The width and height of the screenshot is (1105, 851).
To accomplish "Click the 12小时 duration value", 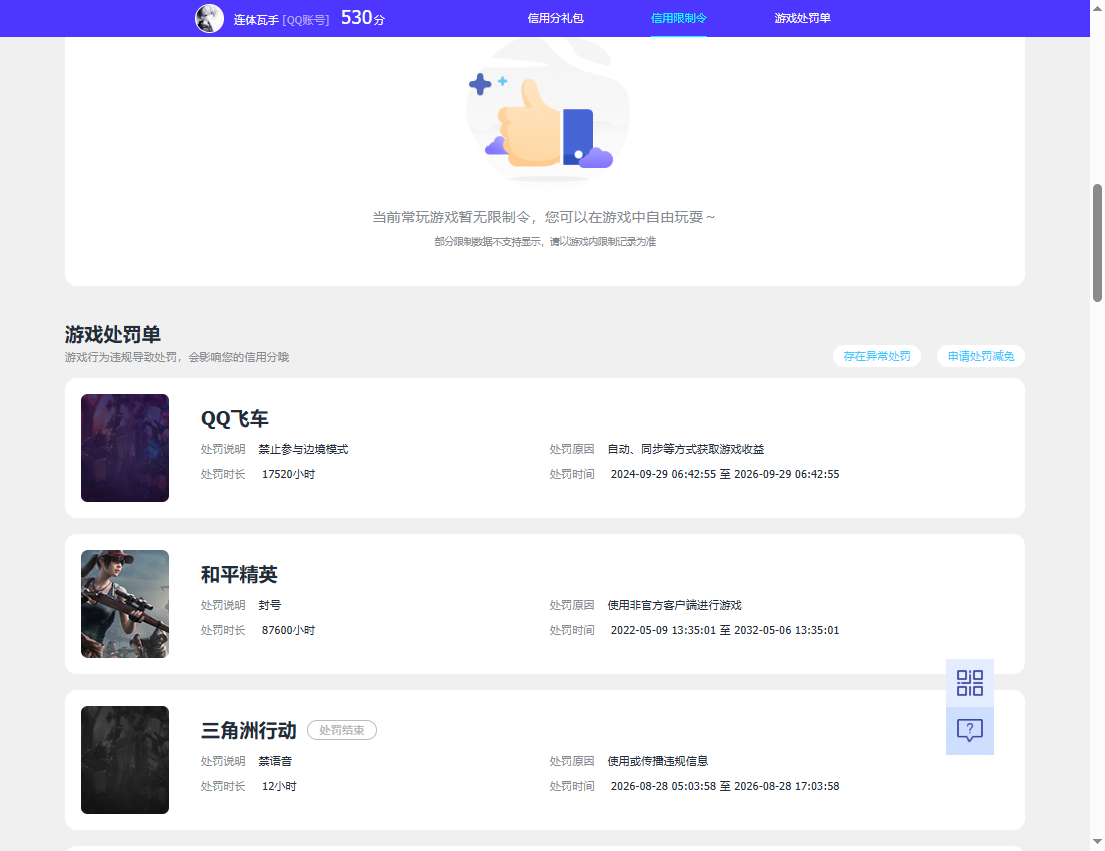I will tap(279, 786).
